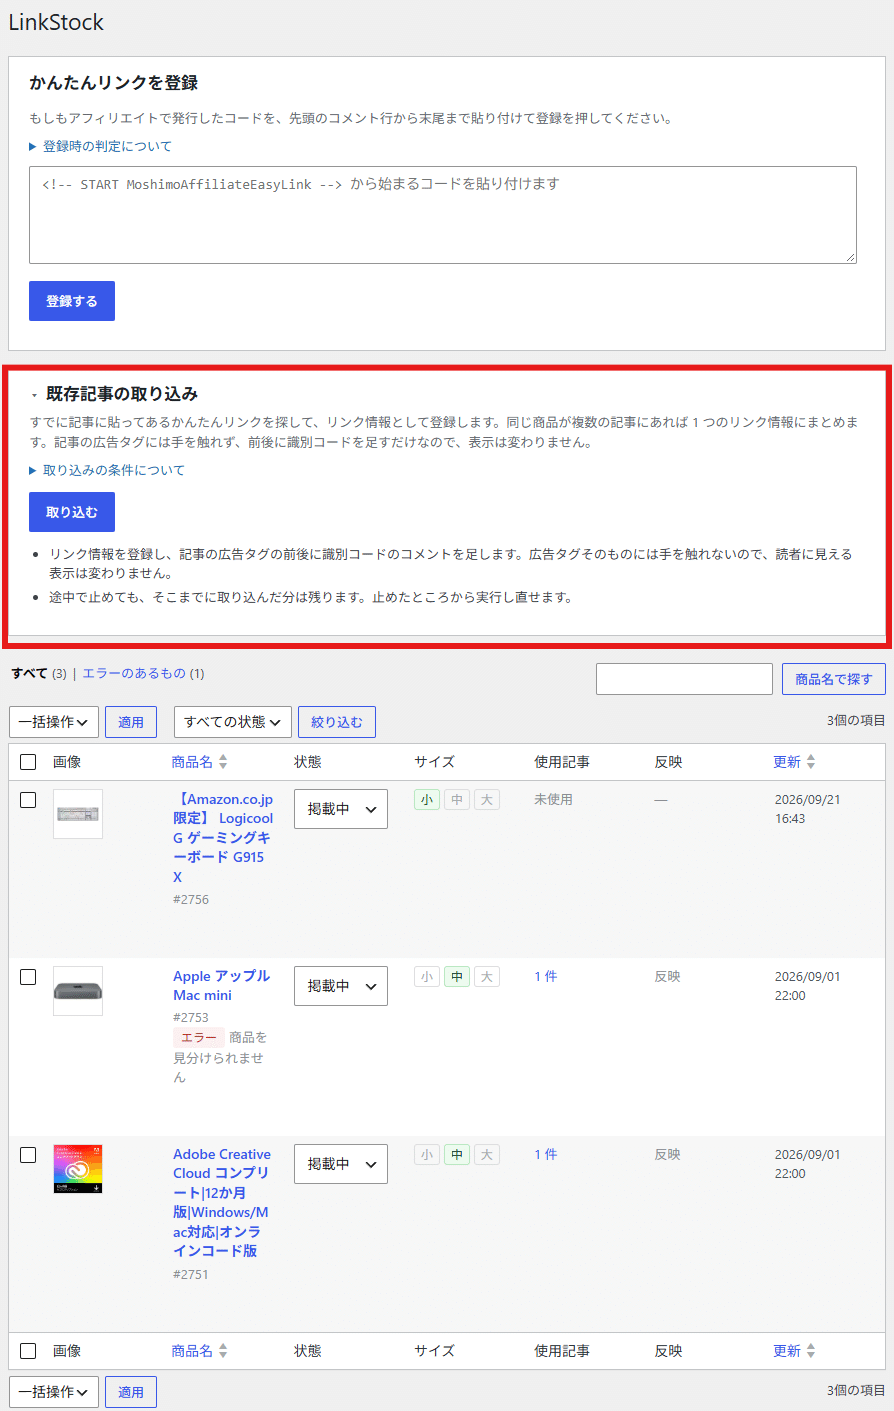Show すべて items filter
The height and width of the screenshot is (1411, 894).
29,674
